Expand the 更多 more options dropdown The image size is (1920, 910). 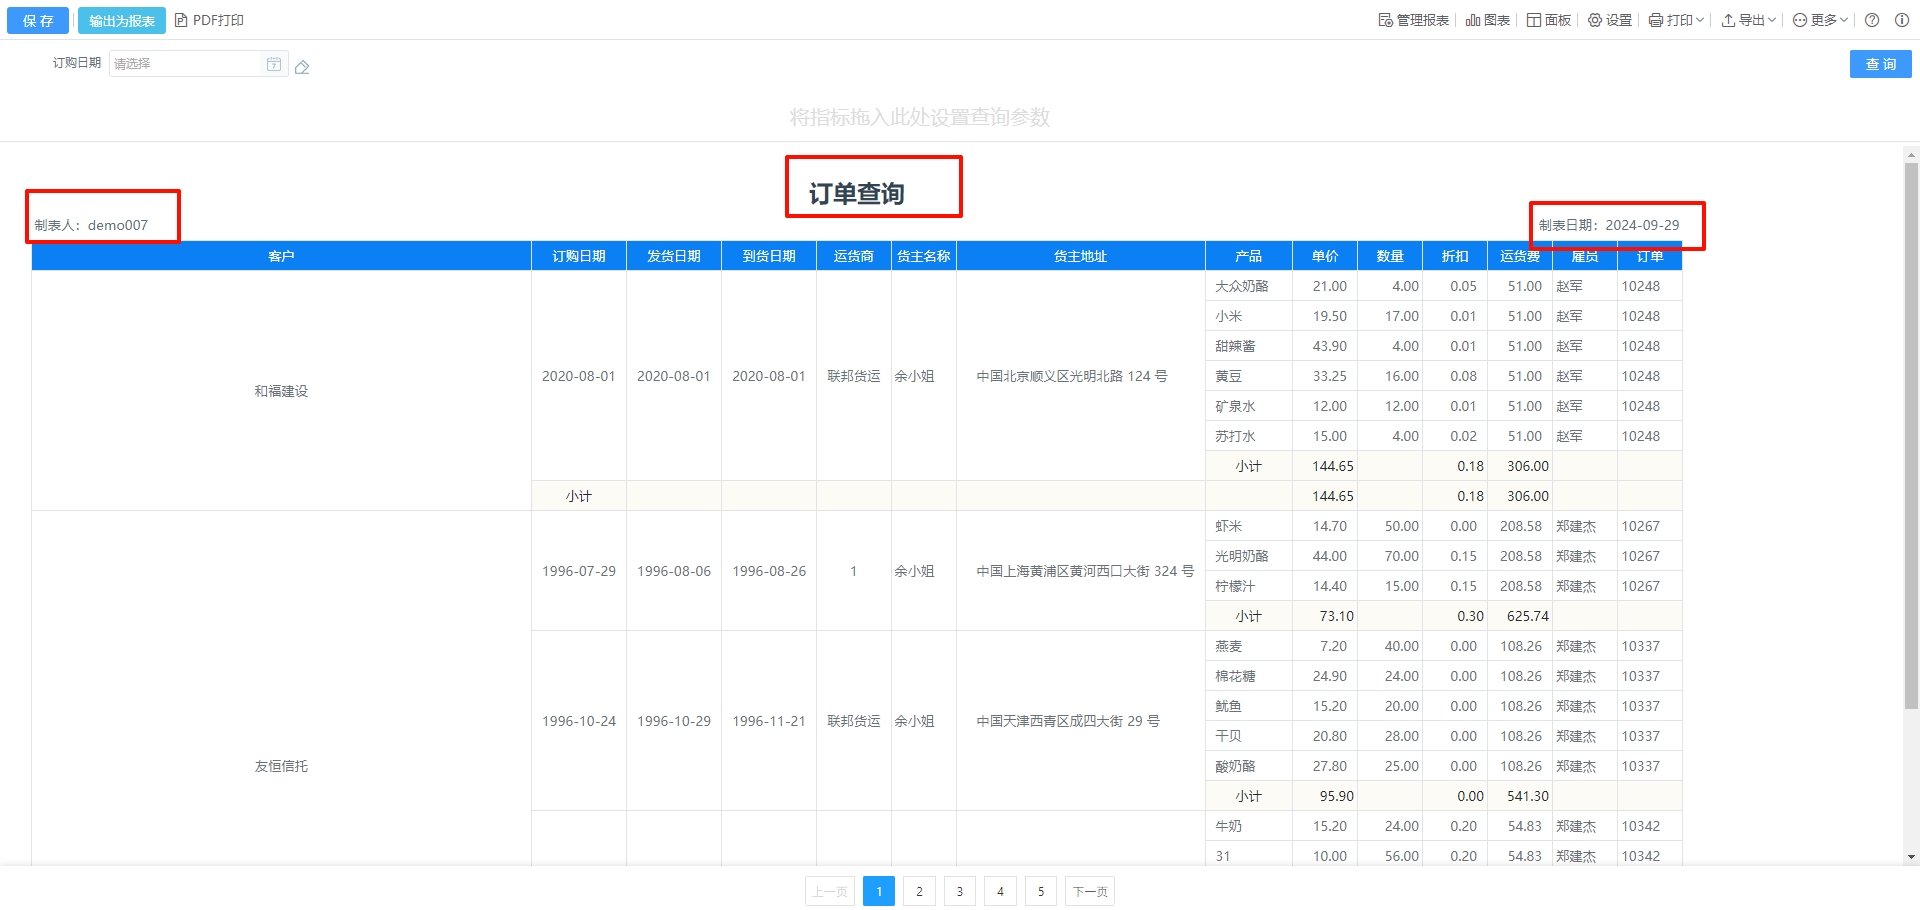point(1820,20)
